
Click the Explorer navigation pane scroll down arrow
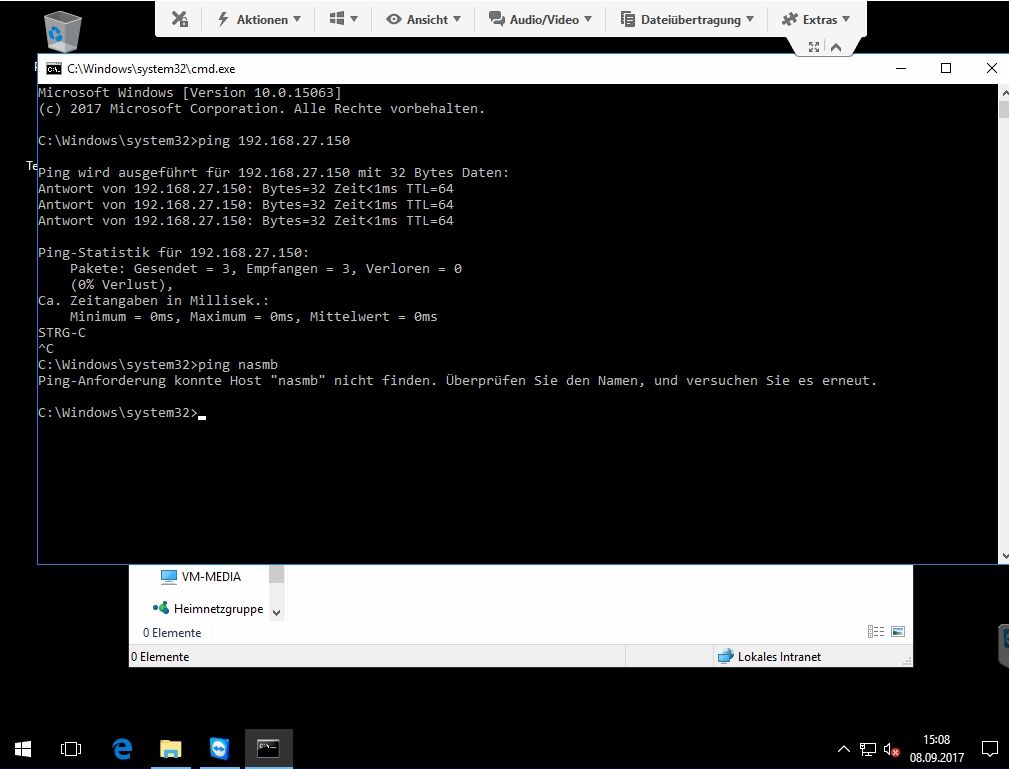[277, 613]
